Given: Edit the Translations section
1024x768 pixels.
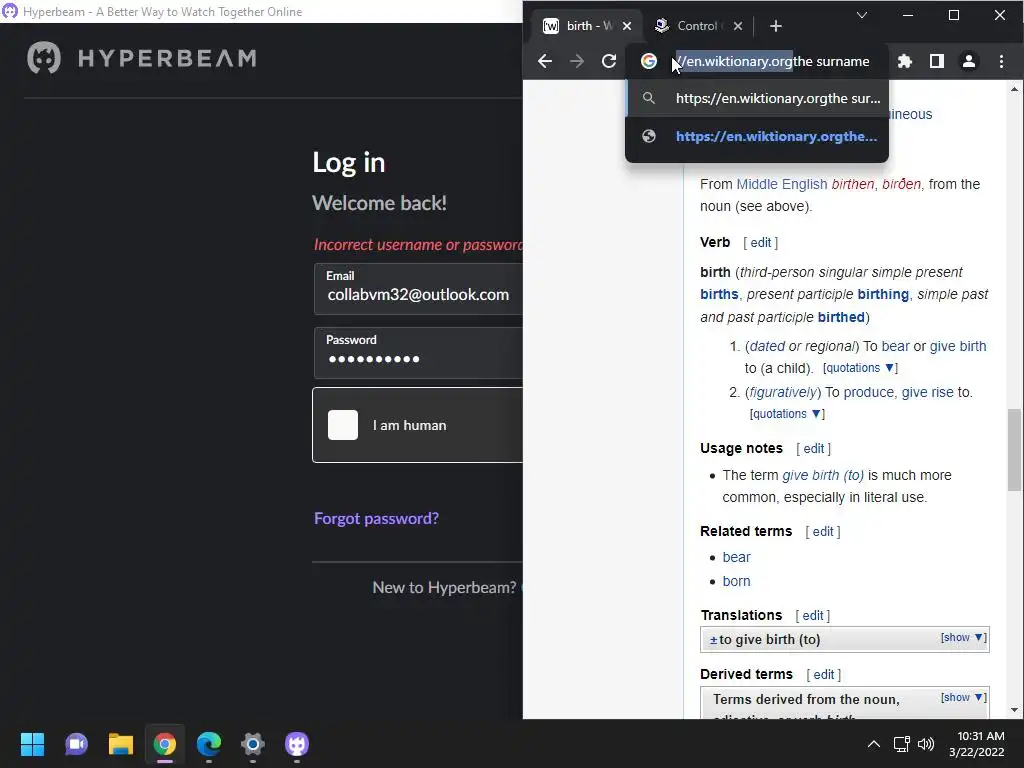Looking at the screenshot, I should click(812, 616).
